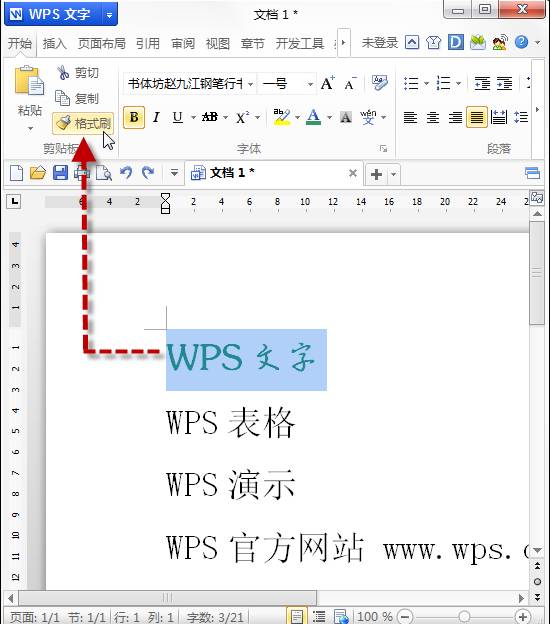Open the font color dropdown arrow

click(329, 117)
